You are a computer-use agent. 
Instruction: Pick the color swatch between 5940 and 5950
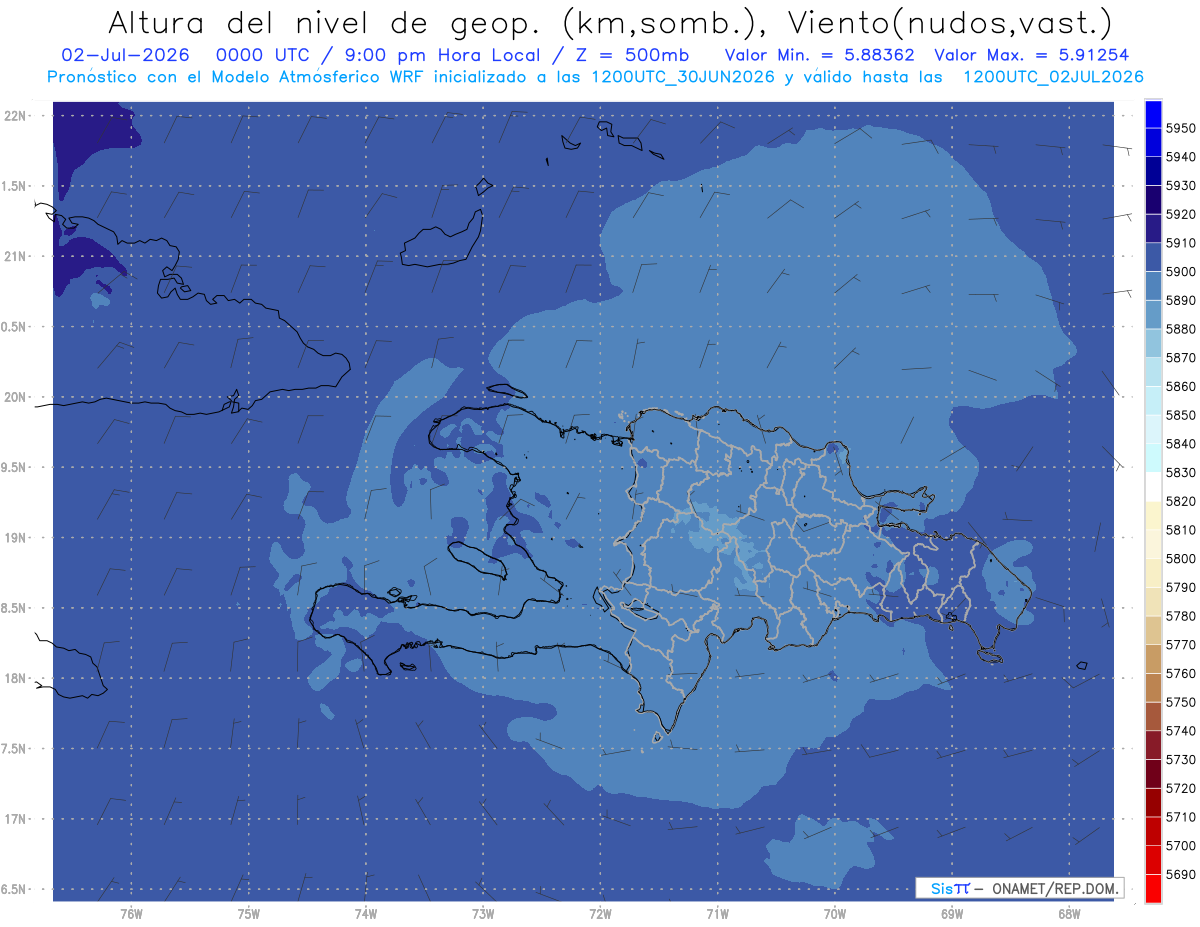pos(1153,142)
